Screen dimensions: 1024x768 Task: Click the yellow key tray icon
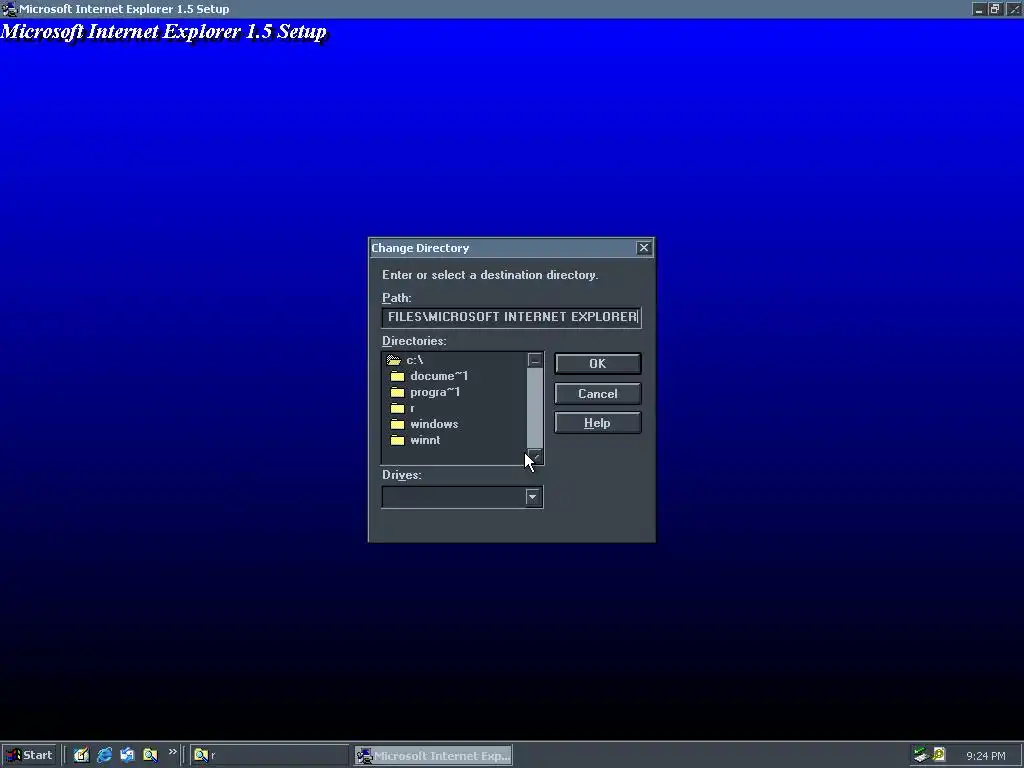pos(939,754)
